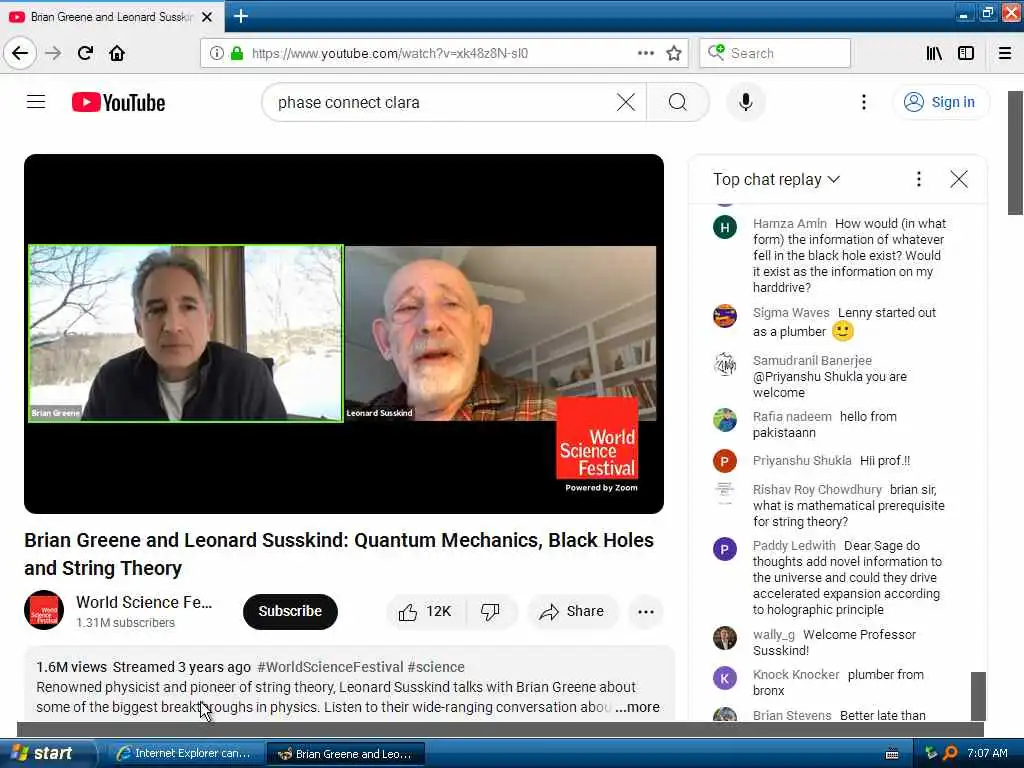Select Rishav Roy Chowdhury chat author name

pyautogui.click(x=817, y=490)
